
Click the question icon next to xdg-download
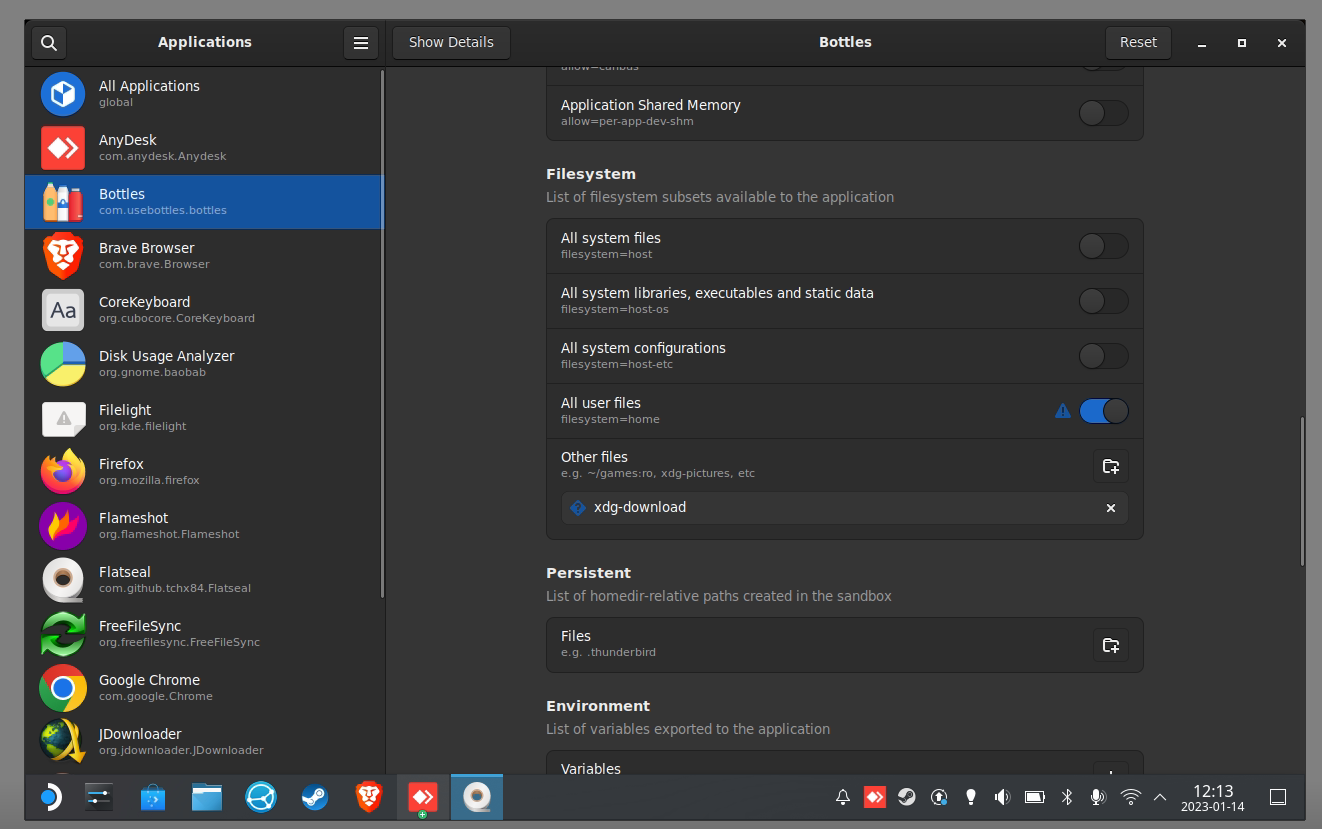[578, 508]
